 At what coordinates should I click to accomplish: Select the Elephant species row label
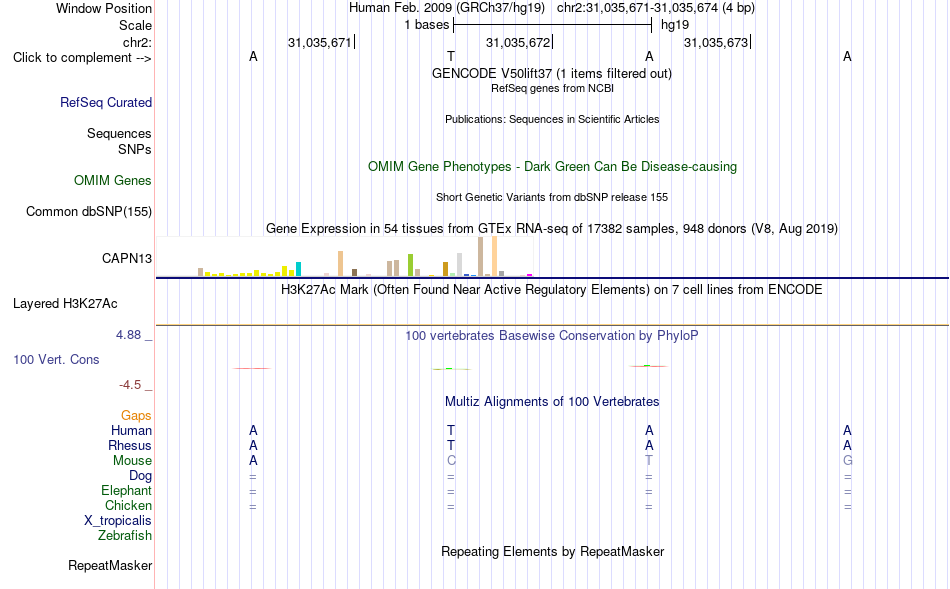click(x=126, y=490)
